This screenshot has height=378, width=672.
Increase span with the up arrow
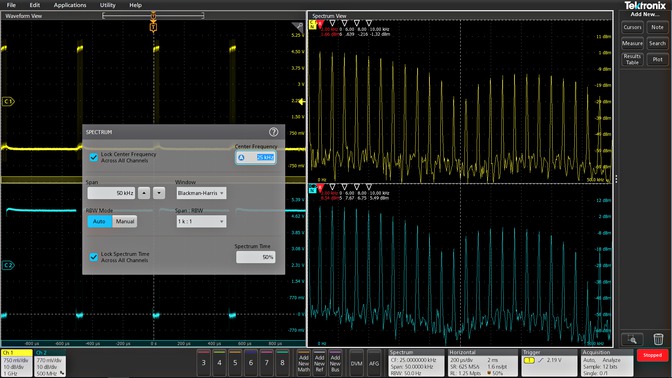(x=144, y=193)
